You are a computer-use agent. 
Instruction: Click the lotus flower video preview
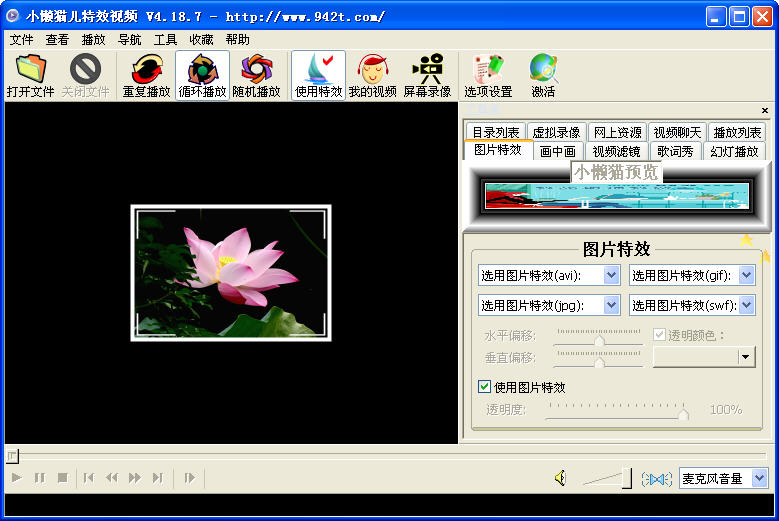point(231,273)
